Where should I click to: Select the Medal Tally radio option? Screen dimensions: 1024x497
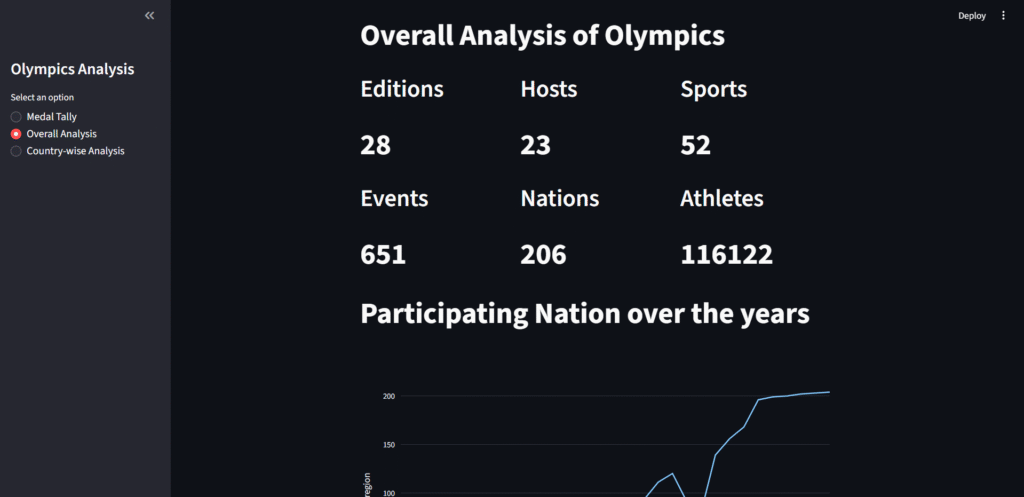click(16, 117)
